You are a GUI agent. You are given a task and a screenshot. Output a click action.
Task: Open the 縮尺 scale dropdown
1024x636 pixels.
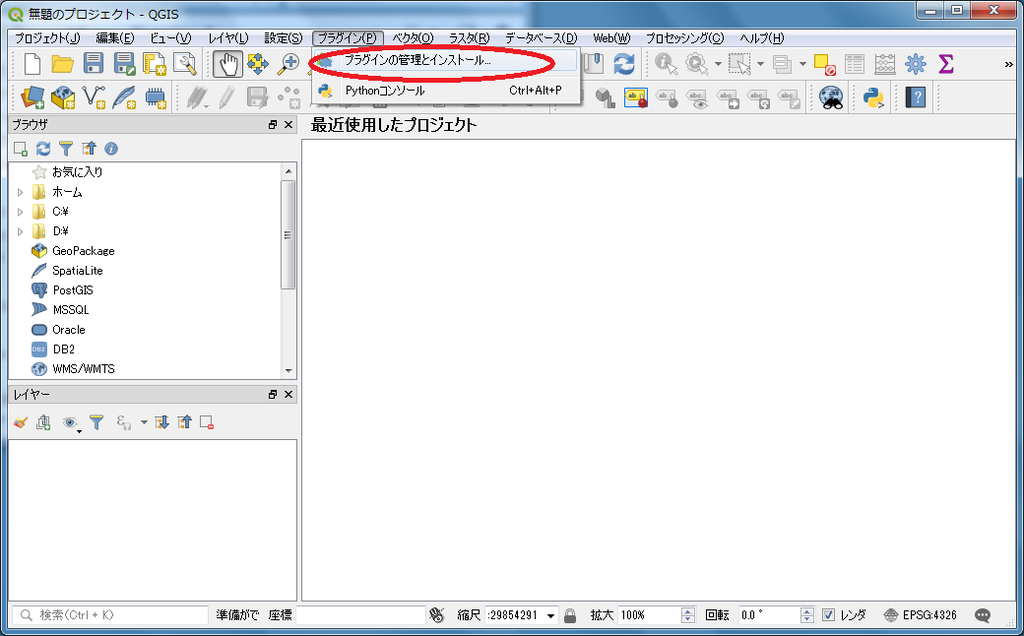pyautogui.click(x=550, y=614)
